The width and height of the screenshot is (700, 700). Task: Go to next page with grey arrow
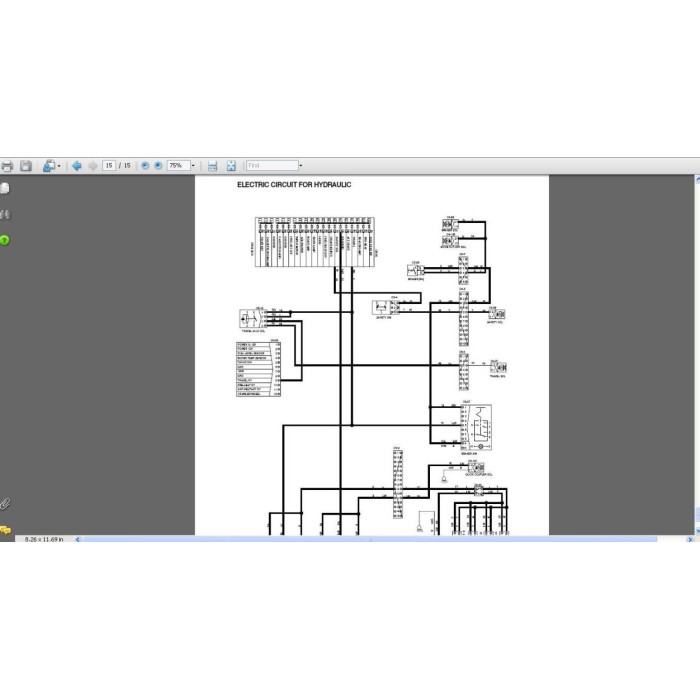[93, 166]
